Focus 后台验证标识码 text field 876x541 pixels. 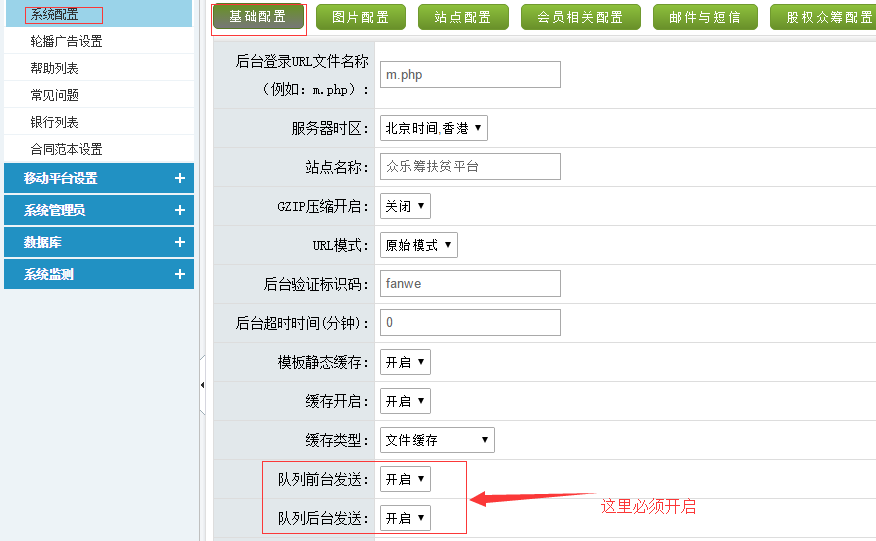point(470,283)
